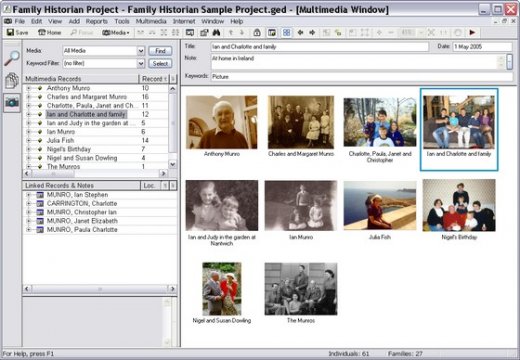Select Ian Munro in the records list
This screenshot has height=360, width=520.
[x=61, y=132]
